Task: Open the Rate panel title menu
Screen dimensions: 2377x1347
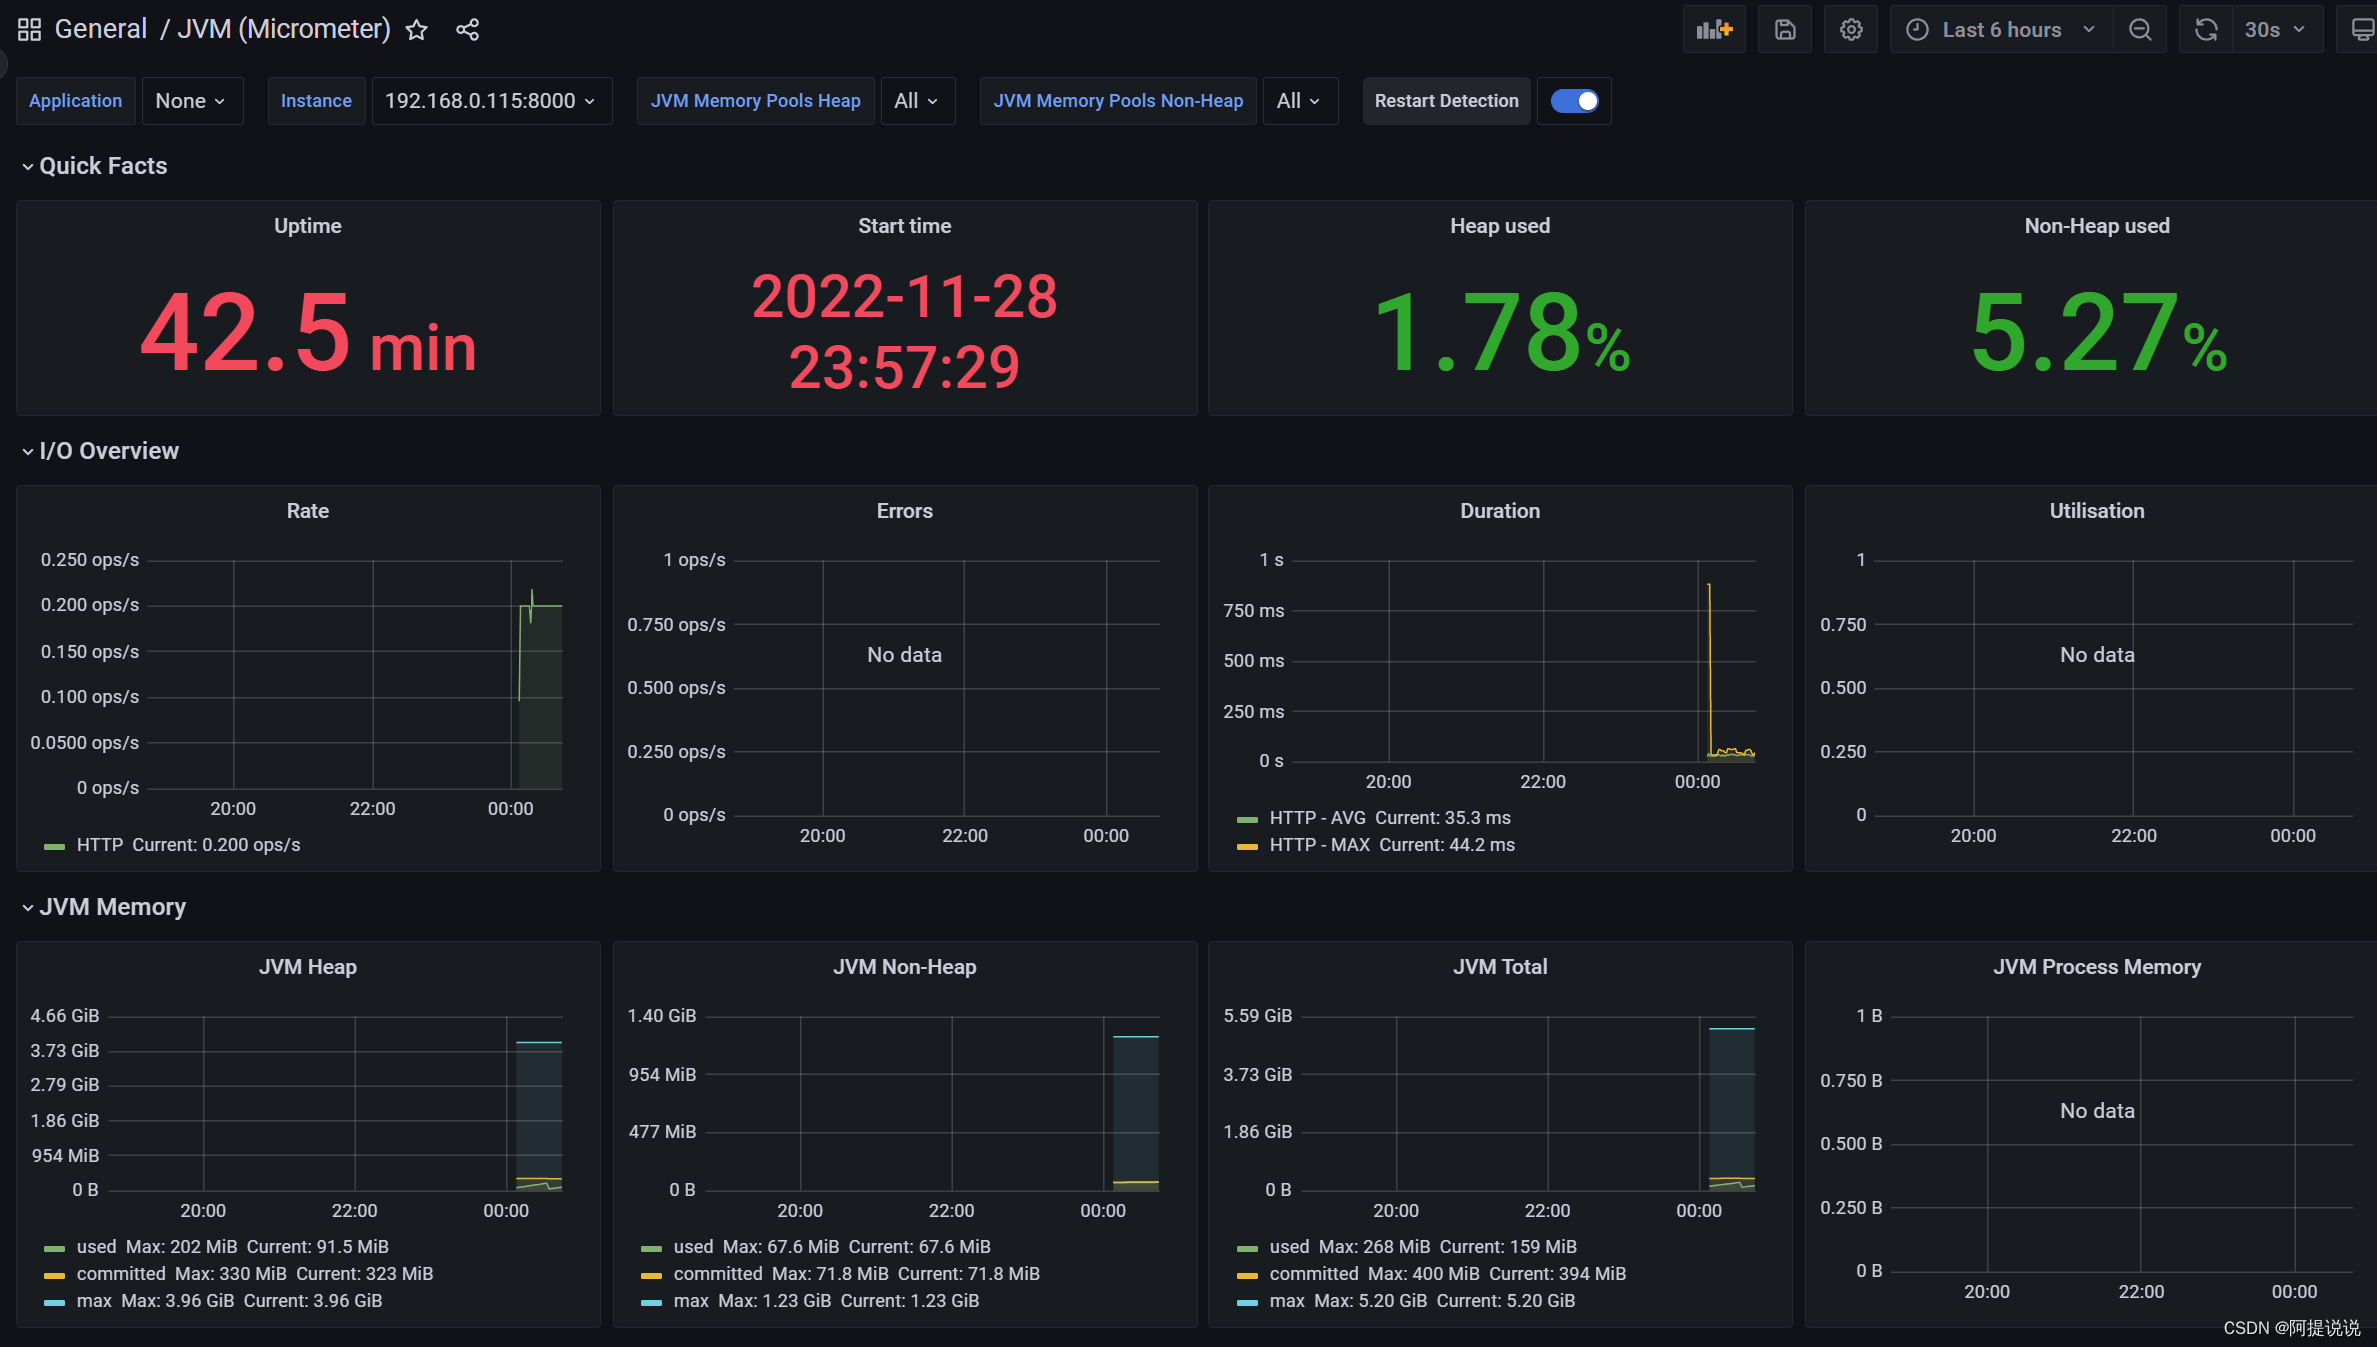Action: point(308,511)
